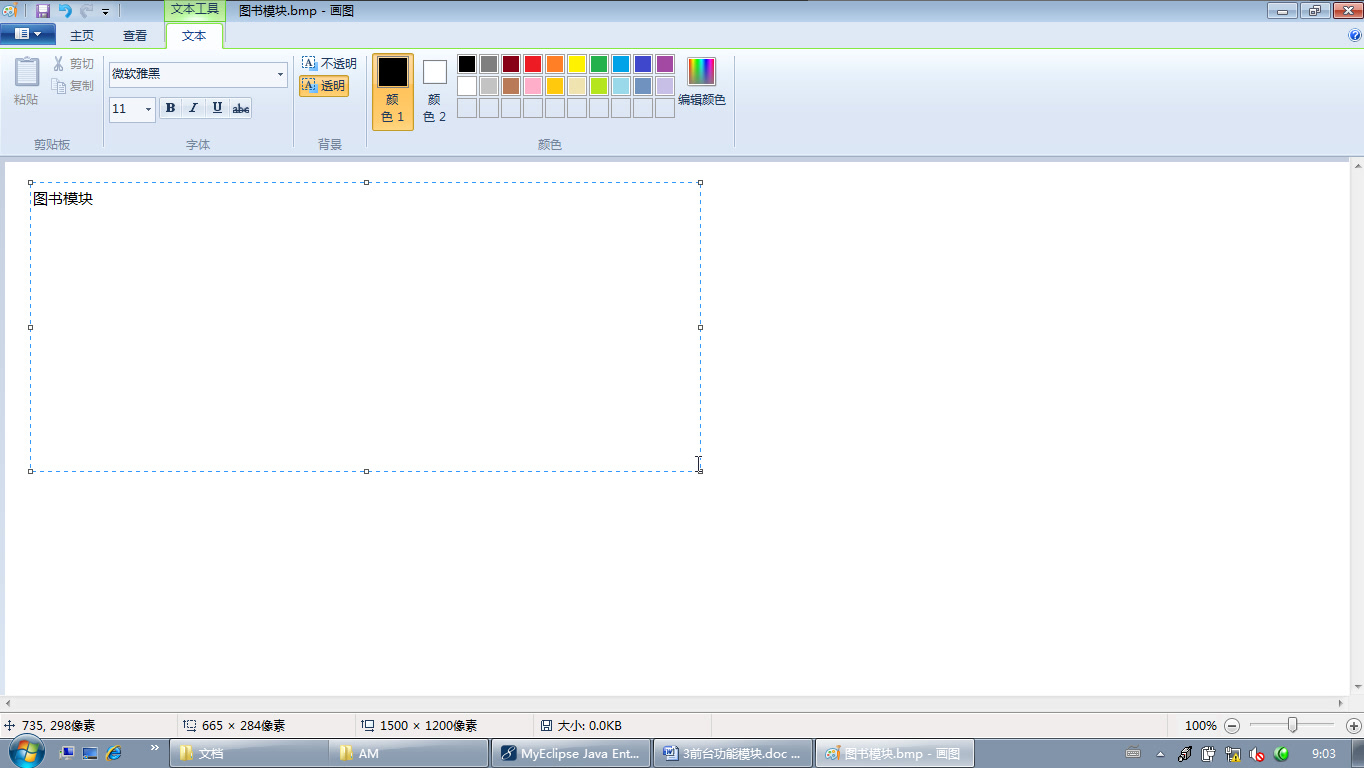Screen dimensions: 1364x768
Task: Pick the white palette swatch
Action: (467, 86)
